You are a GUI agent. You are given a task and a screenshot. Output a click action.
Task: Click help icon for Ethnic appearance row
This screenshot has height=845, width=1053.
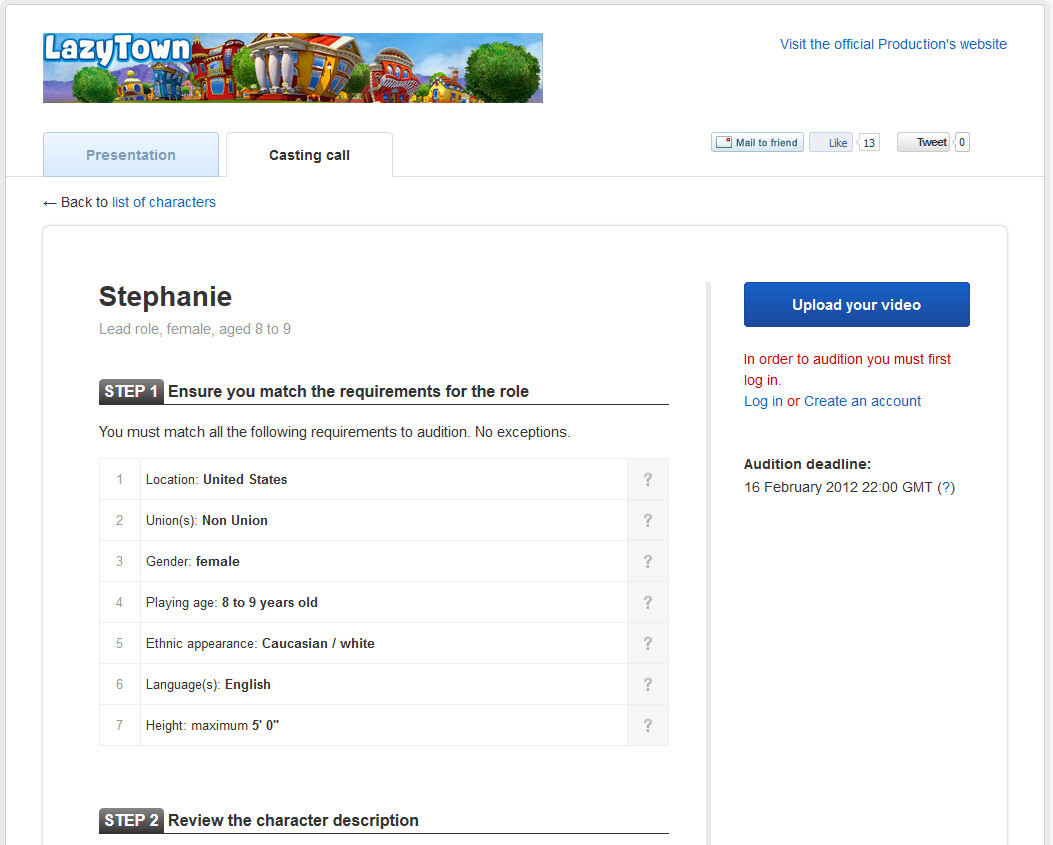(x=647, y=644)
